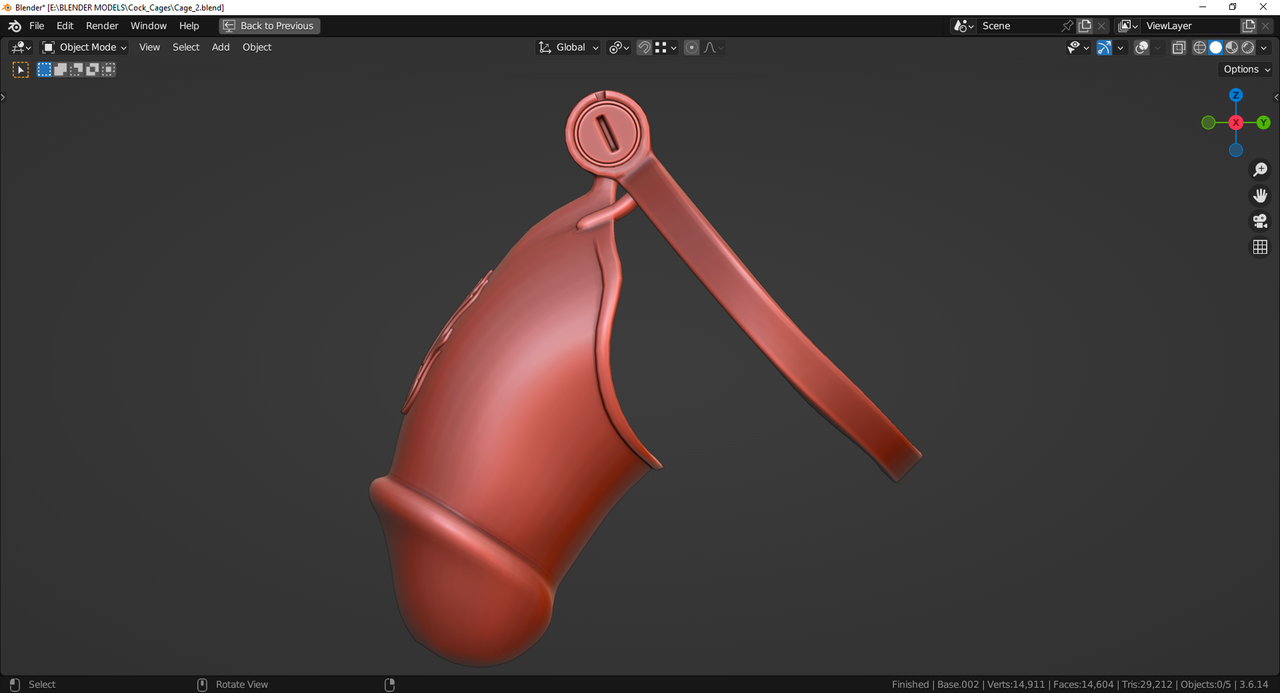Viewport: 1280px width, 693px height.
Task: Open viewport shading options dropdown
Action: click(1264, 47)
